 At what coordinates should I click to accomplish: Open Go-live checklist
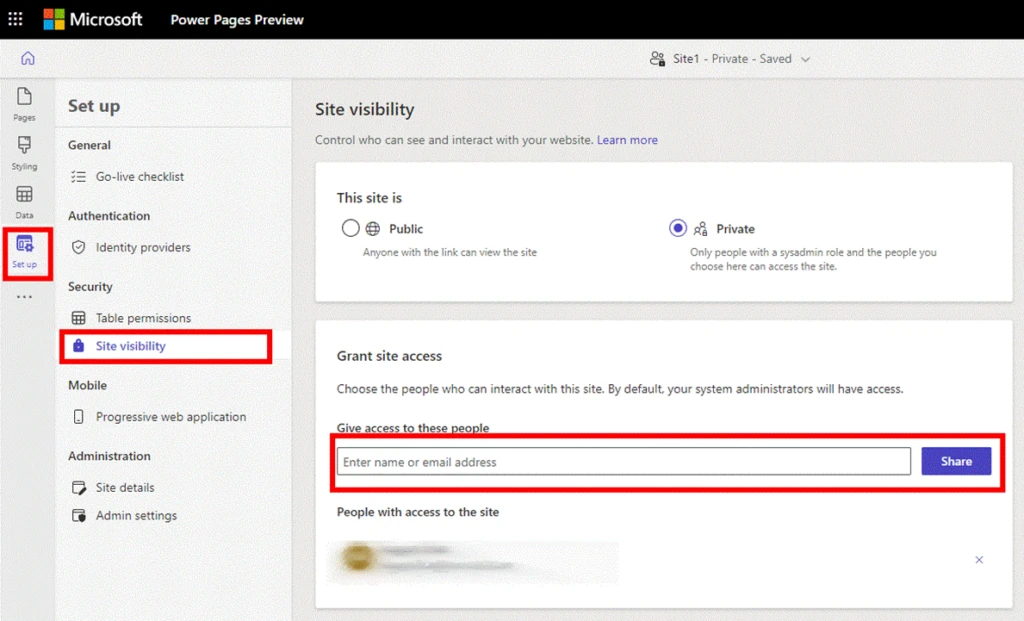pos(139,177)
